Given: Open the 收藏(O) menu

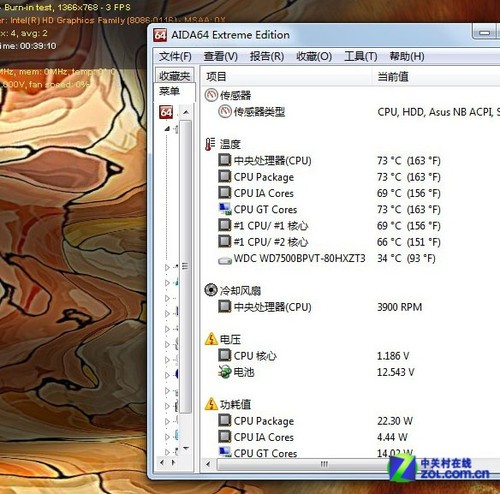Looking at the screenshot, I should 314,56.
